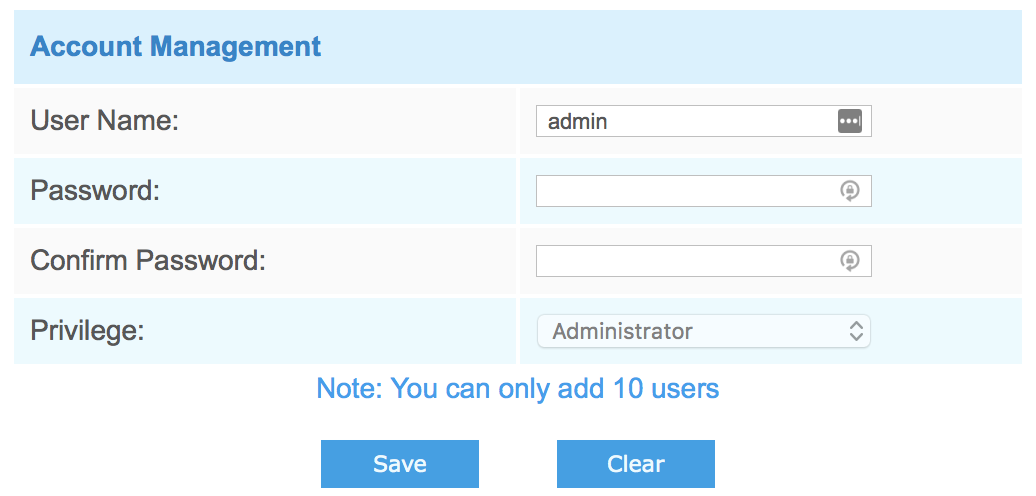Click the Account Management heading

[x=176, y=46]
